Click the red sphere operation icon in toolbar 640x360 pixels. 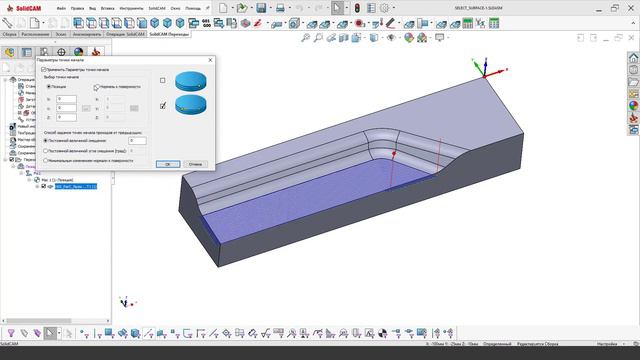[x=360, y=23]
